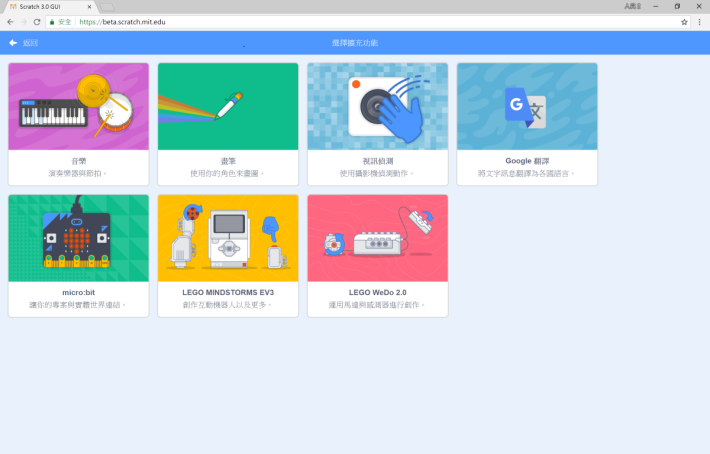Click the 選擇擴充功能 header title
This screenshot has width=710, height=454.
(x=355, y=43)
